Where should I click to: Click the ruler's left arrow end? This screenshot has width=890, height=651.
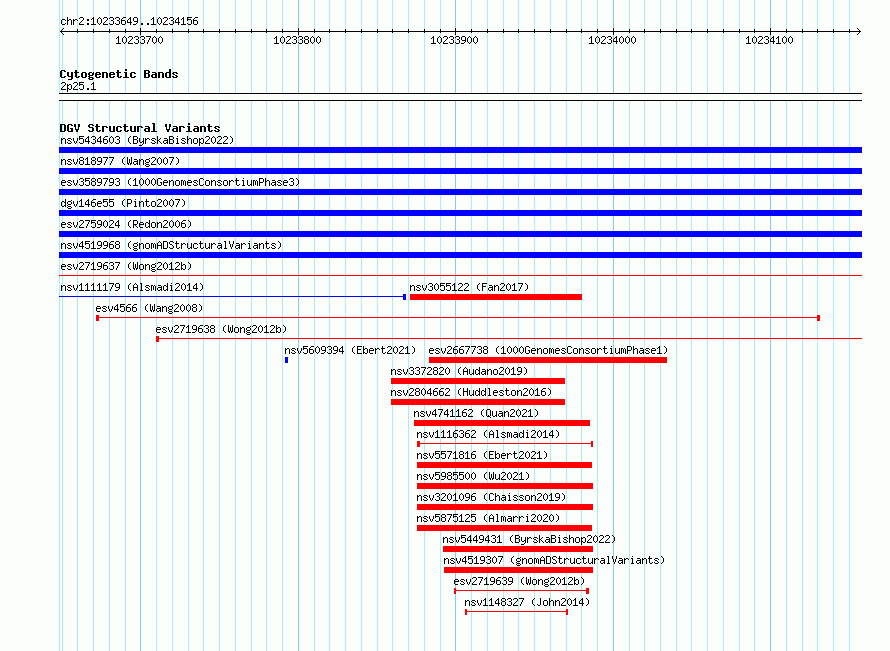pyautogui.click(x=62, y=32)
